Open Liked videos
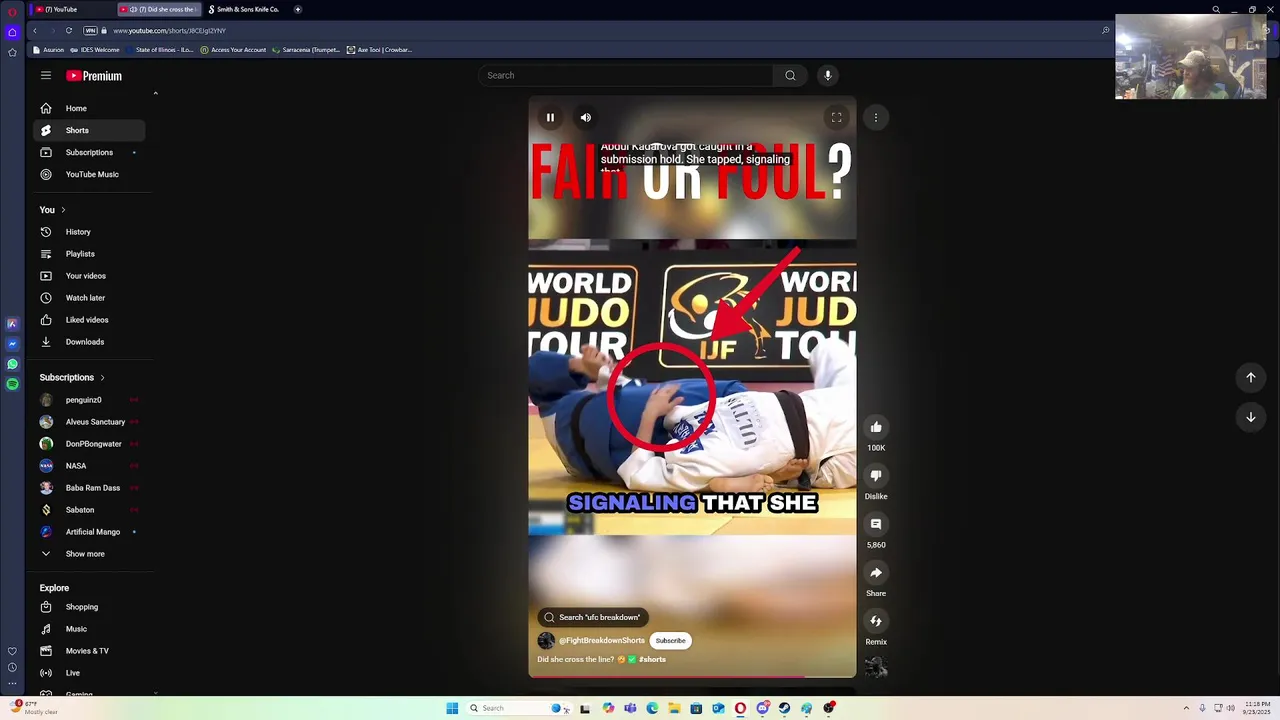 (x=89, y=320)
